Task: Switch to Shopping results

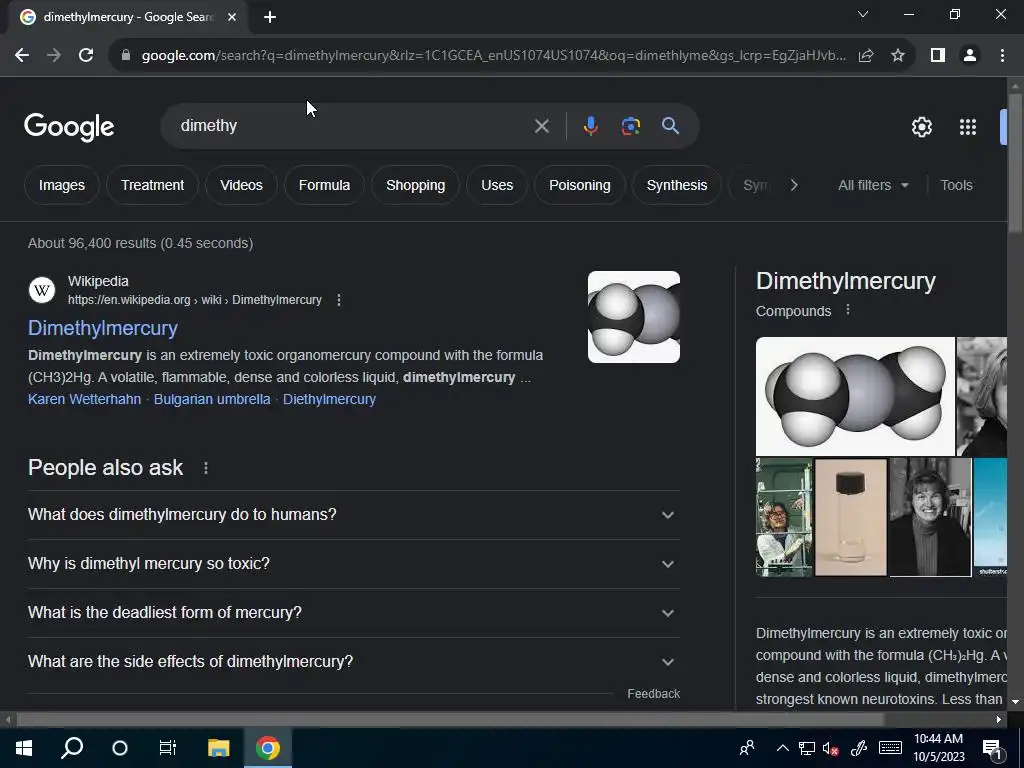Action: 415,185
